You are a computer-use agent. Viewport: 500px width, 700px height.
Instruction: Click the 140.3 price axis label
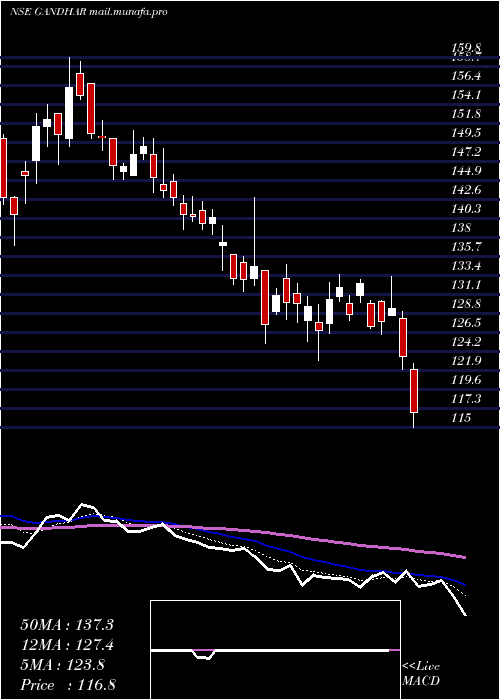[x=466, y=209]
